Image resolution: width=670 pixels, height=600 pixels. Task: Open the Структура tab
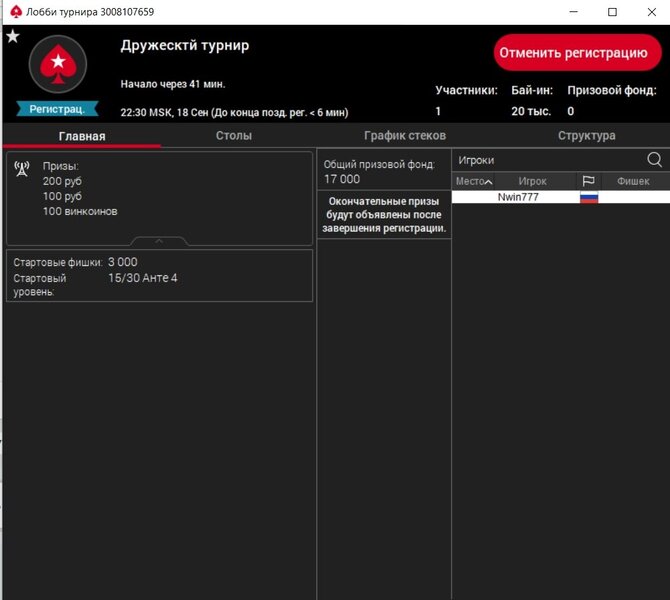[x=586, y=136]
